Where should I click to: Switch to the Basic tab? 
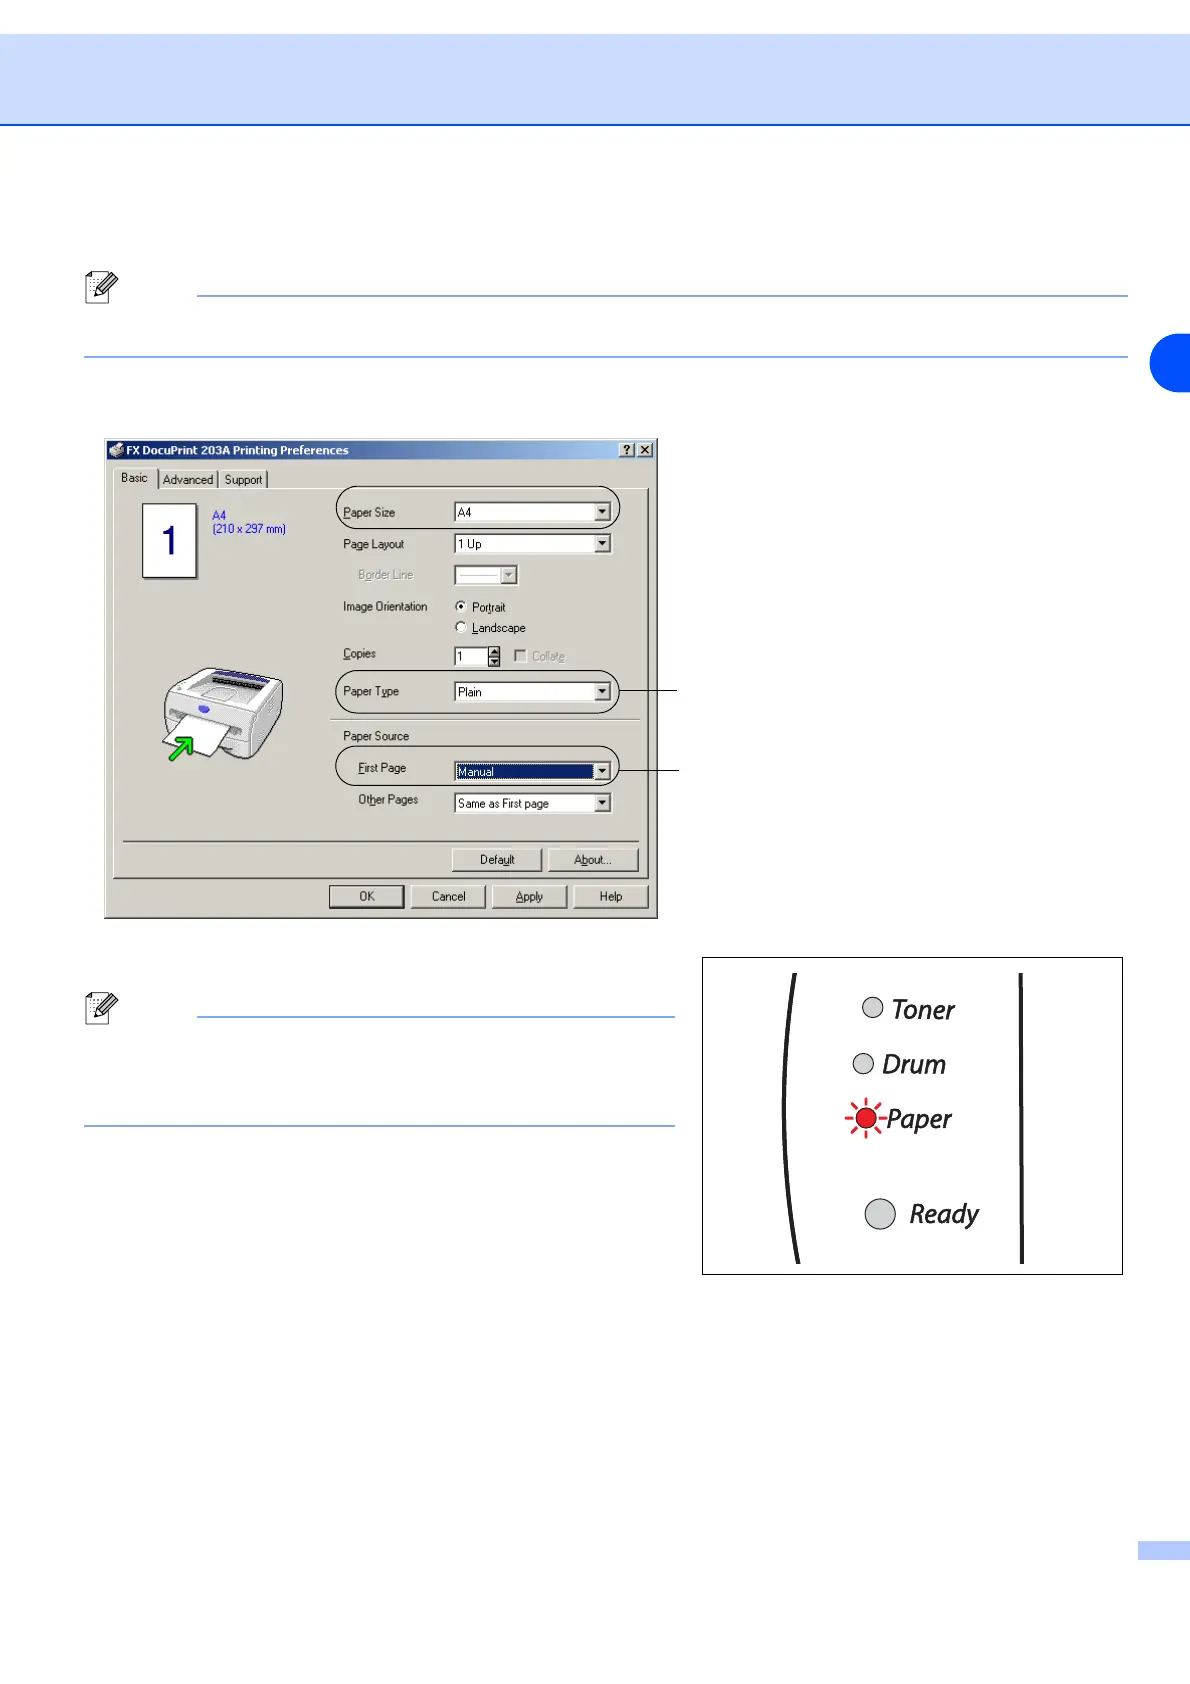pos(135,478)
